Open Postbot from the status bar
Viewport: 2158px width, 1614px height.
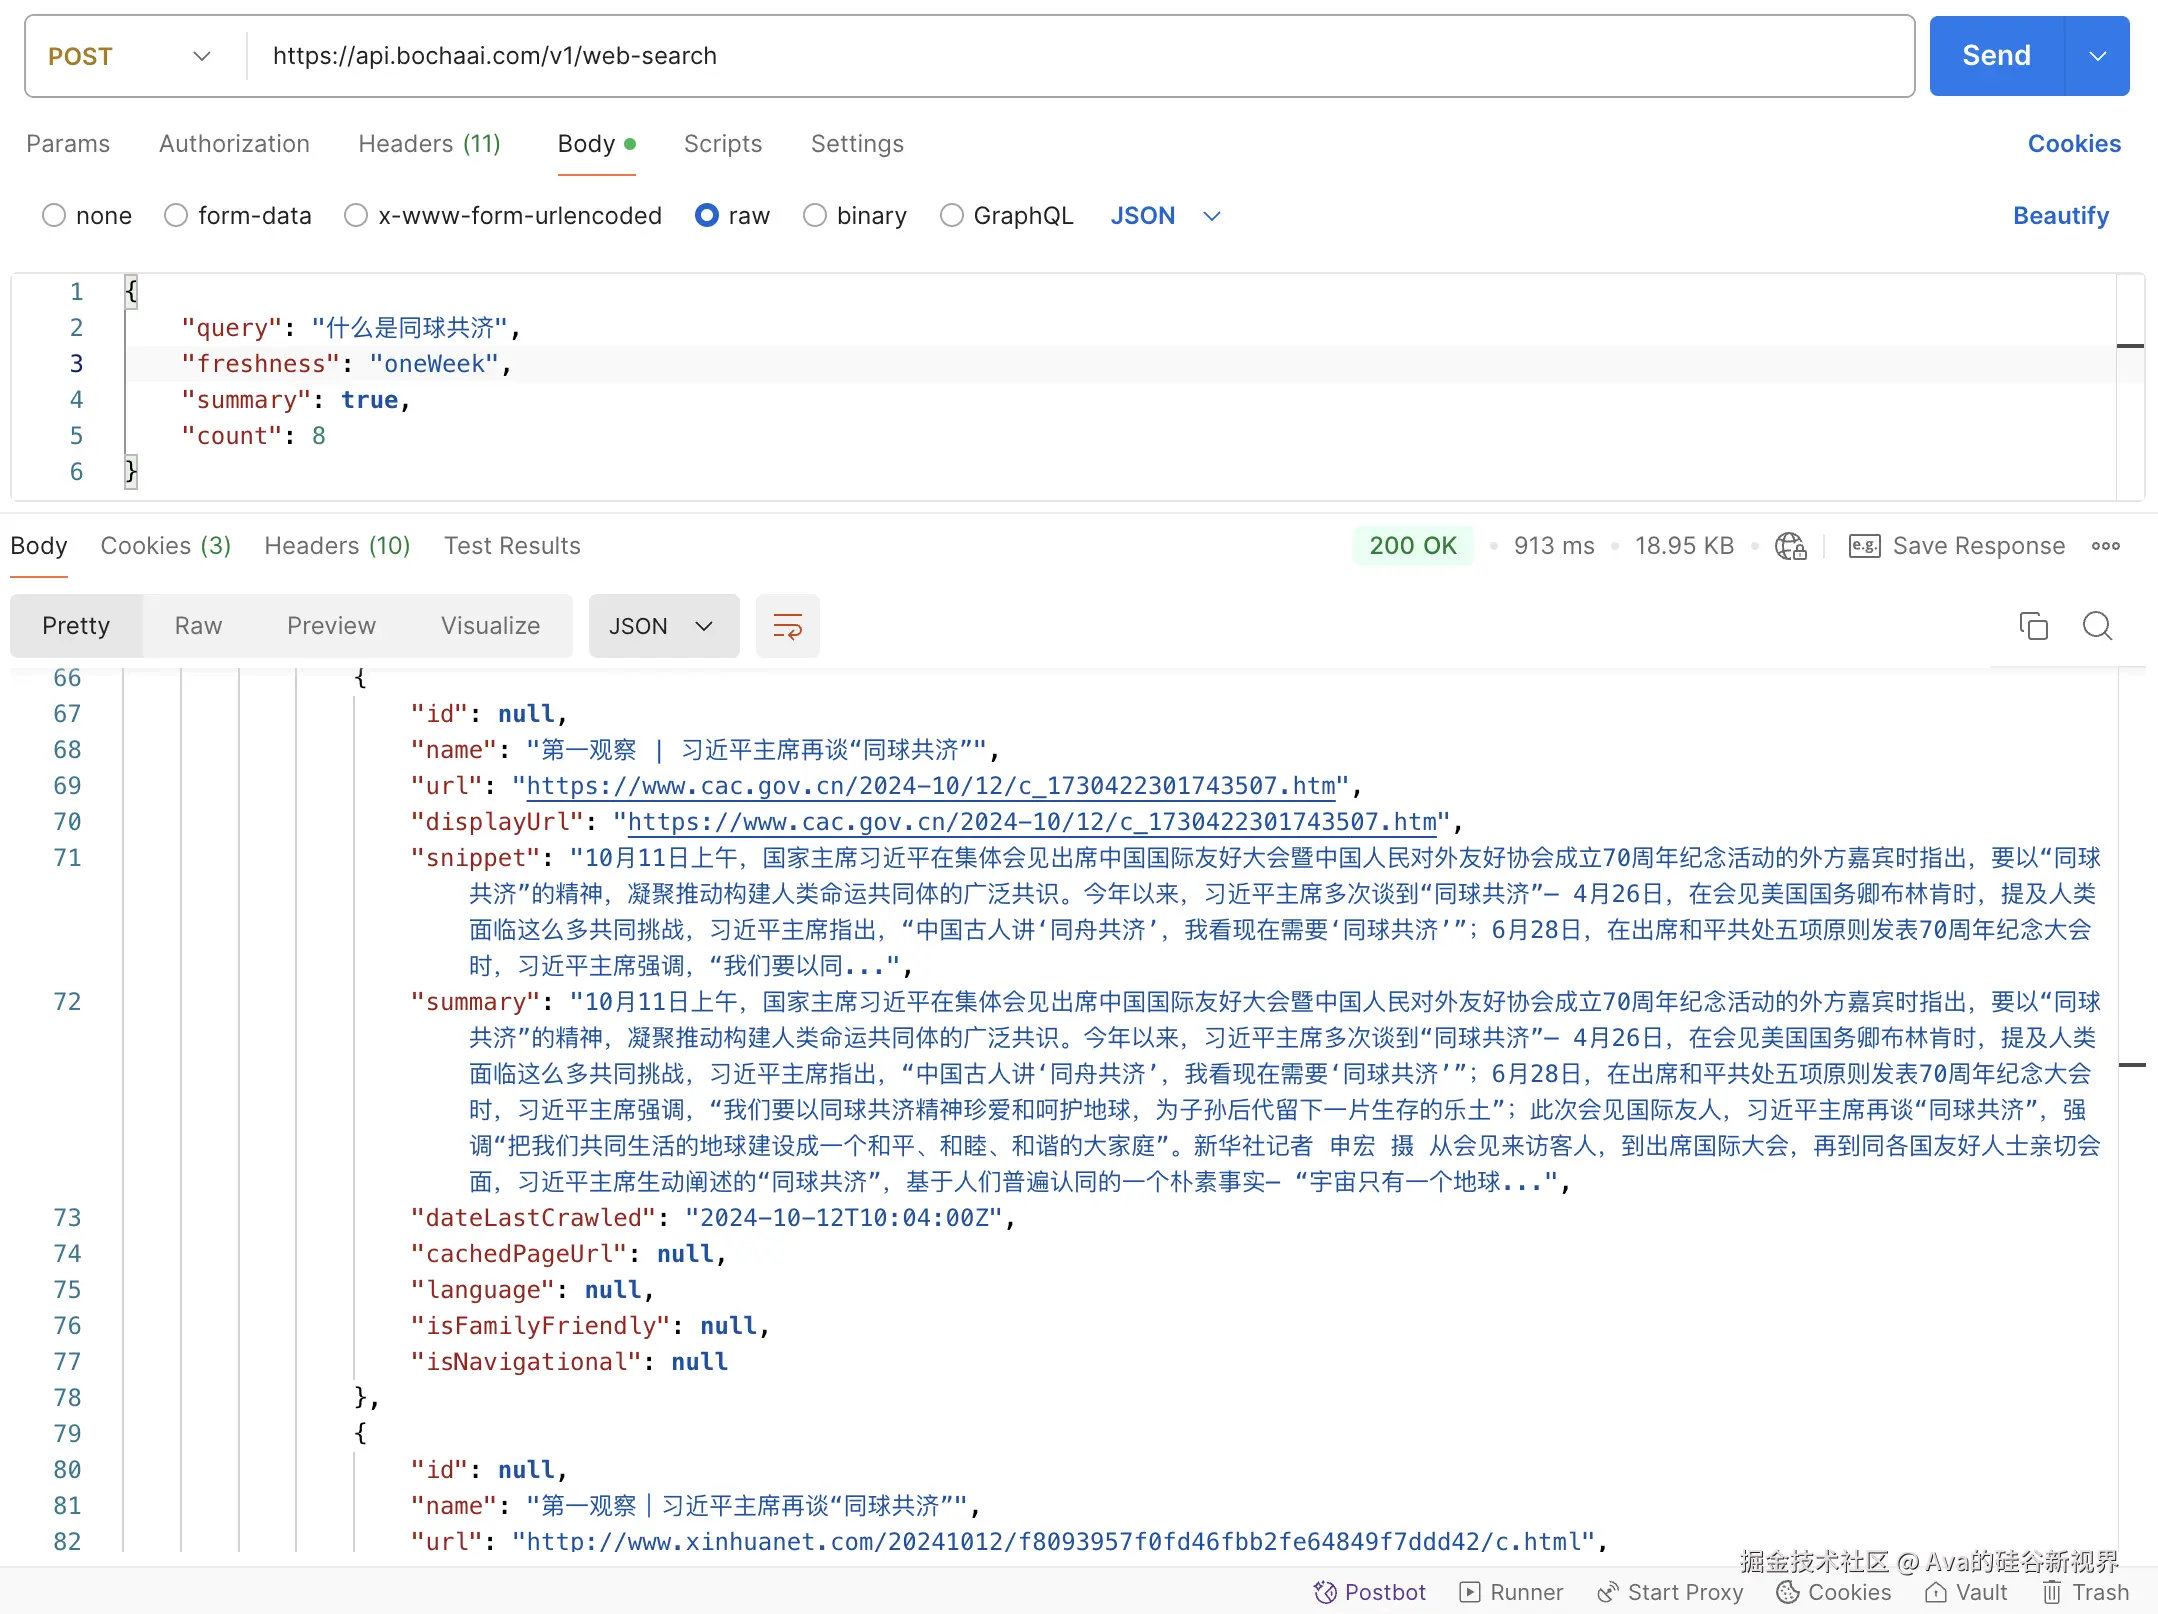[x=1369, y=1592]
